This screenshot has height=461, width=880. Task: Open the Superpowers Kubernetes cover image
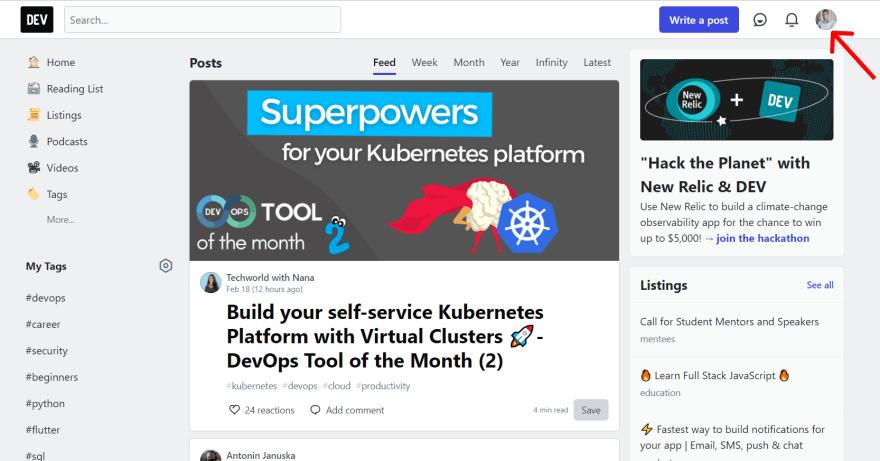[404, 170]
